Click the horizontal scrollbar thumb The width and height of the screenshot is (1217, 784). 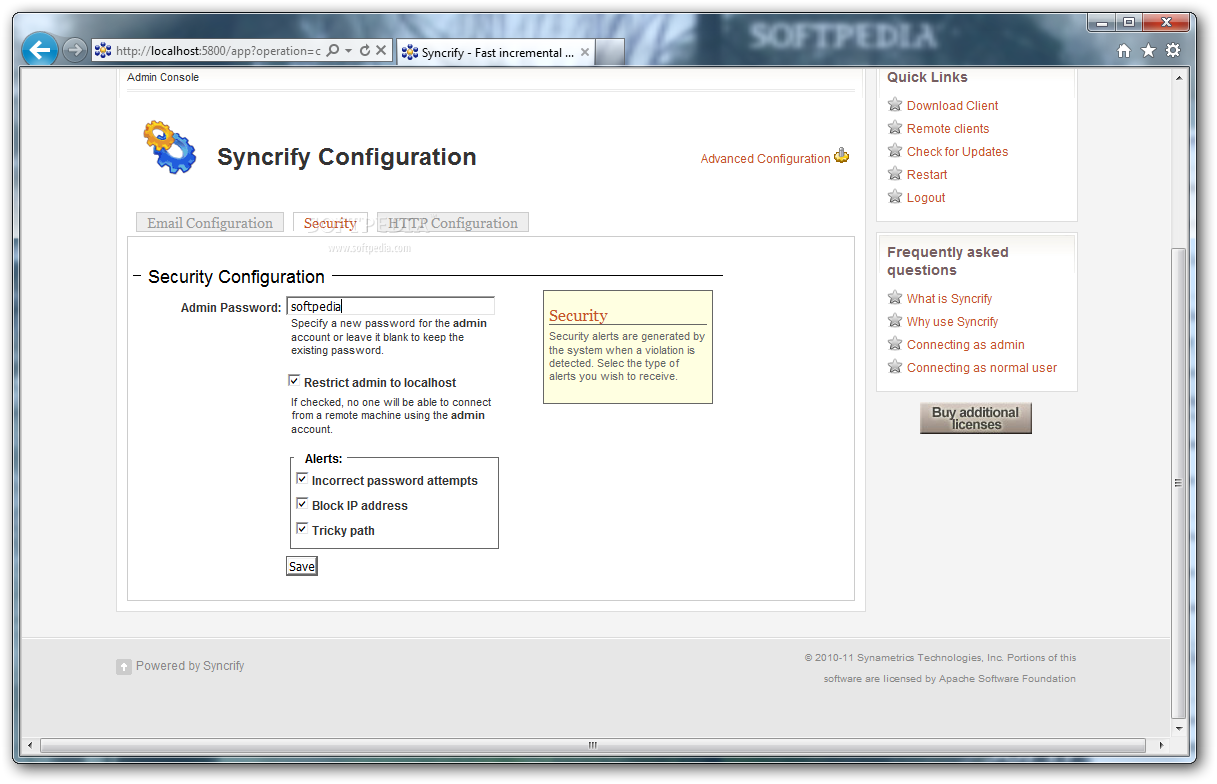(x=592, y=745)
